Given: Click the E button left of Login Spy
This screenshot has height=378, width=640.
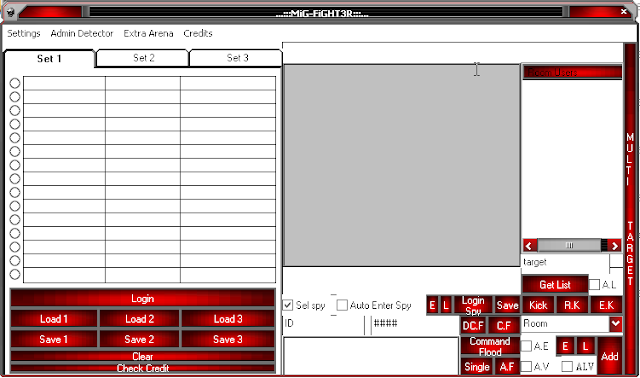Looking at the screenshot, I should pyautogui.click(x=432, y=305).
